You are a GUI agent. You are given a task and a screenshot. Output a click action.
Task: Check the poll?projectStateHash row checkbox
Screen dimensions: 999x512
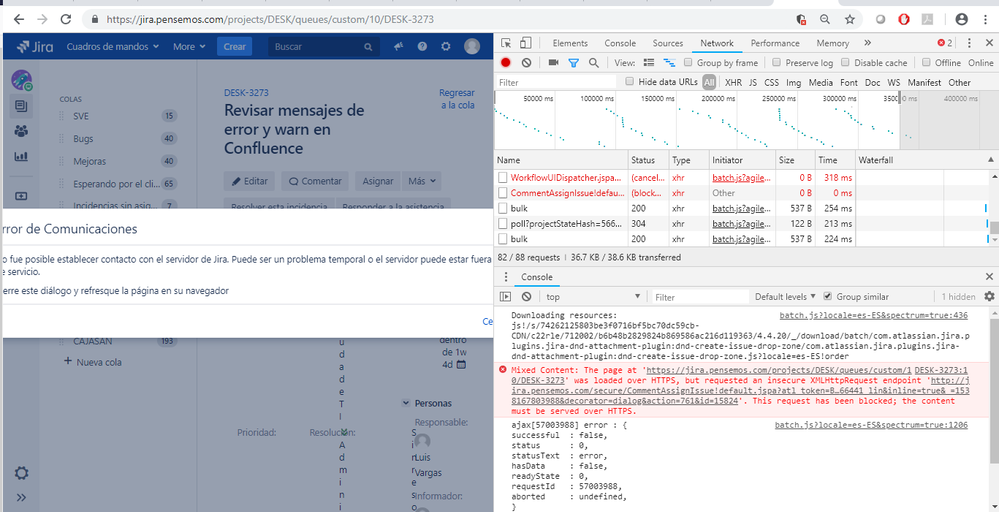503,224
